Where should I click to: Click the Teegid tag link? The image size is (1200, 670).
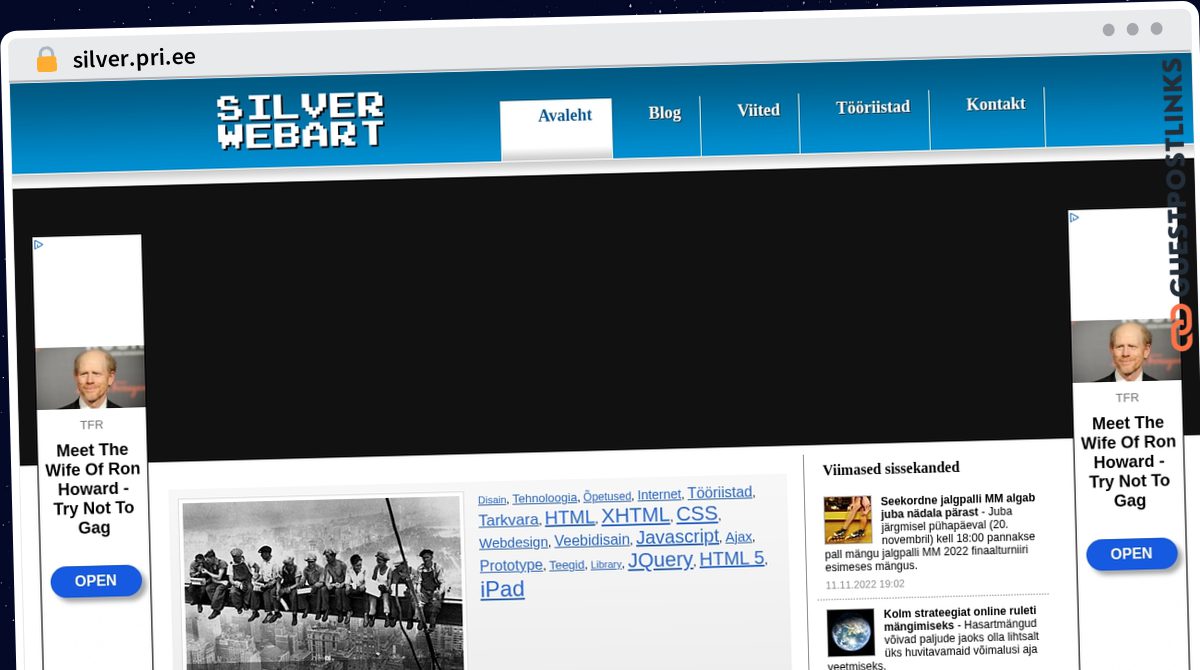(567, 565)
